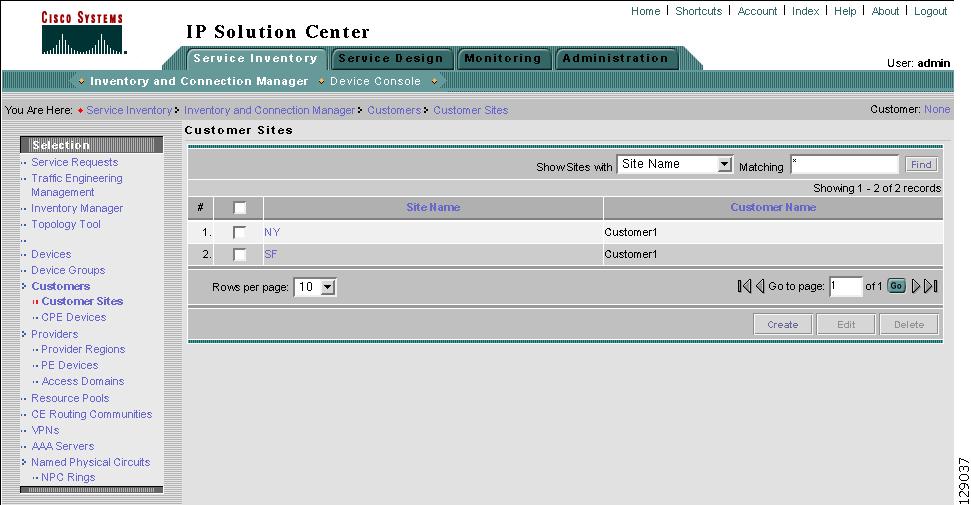Check the box for SF site
The width and height of the screenshot is (971, 505).
click(240, 254)
